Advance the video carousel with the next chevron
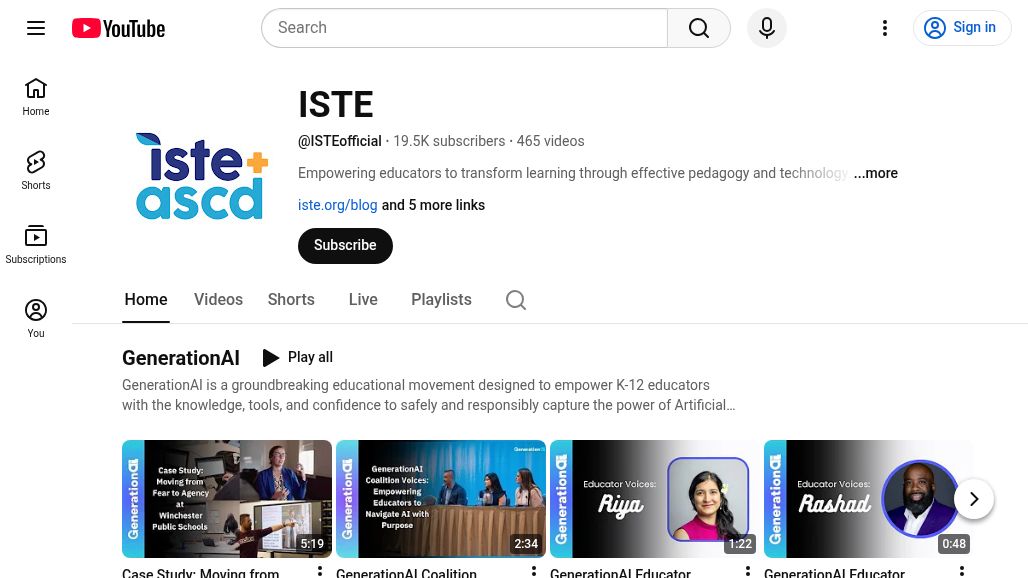The image size is (1028, 578). click(x=973, y=498)
